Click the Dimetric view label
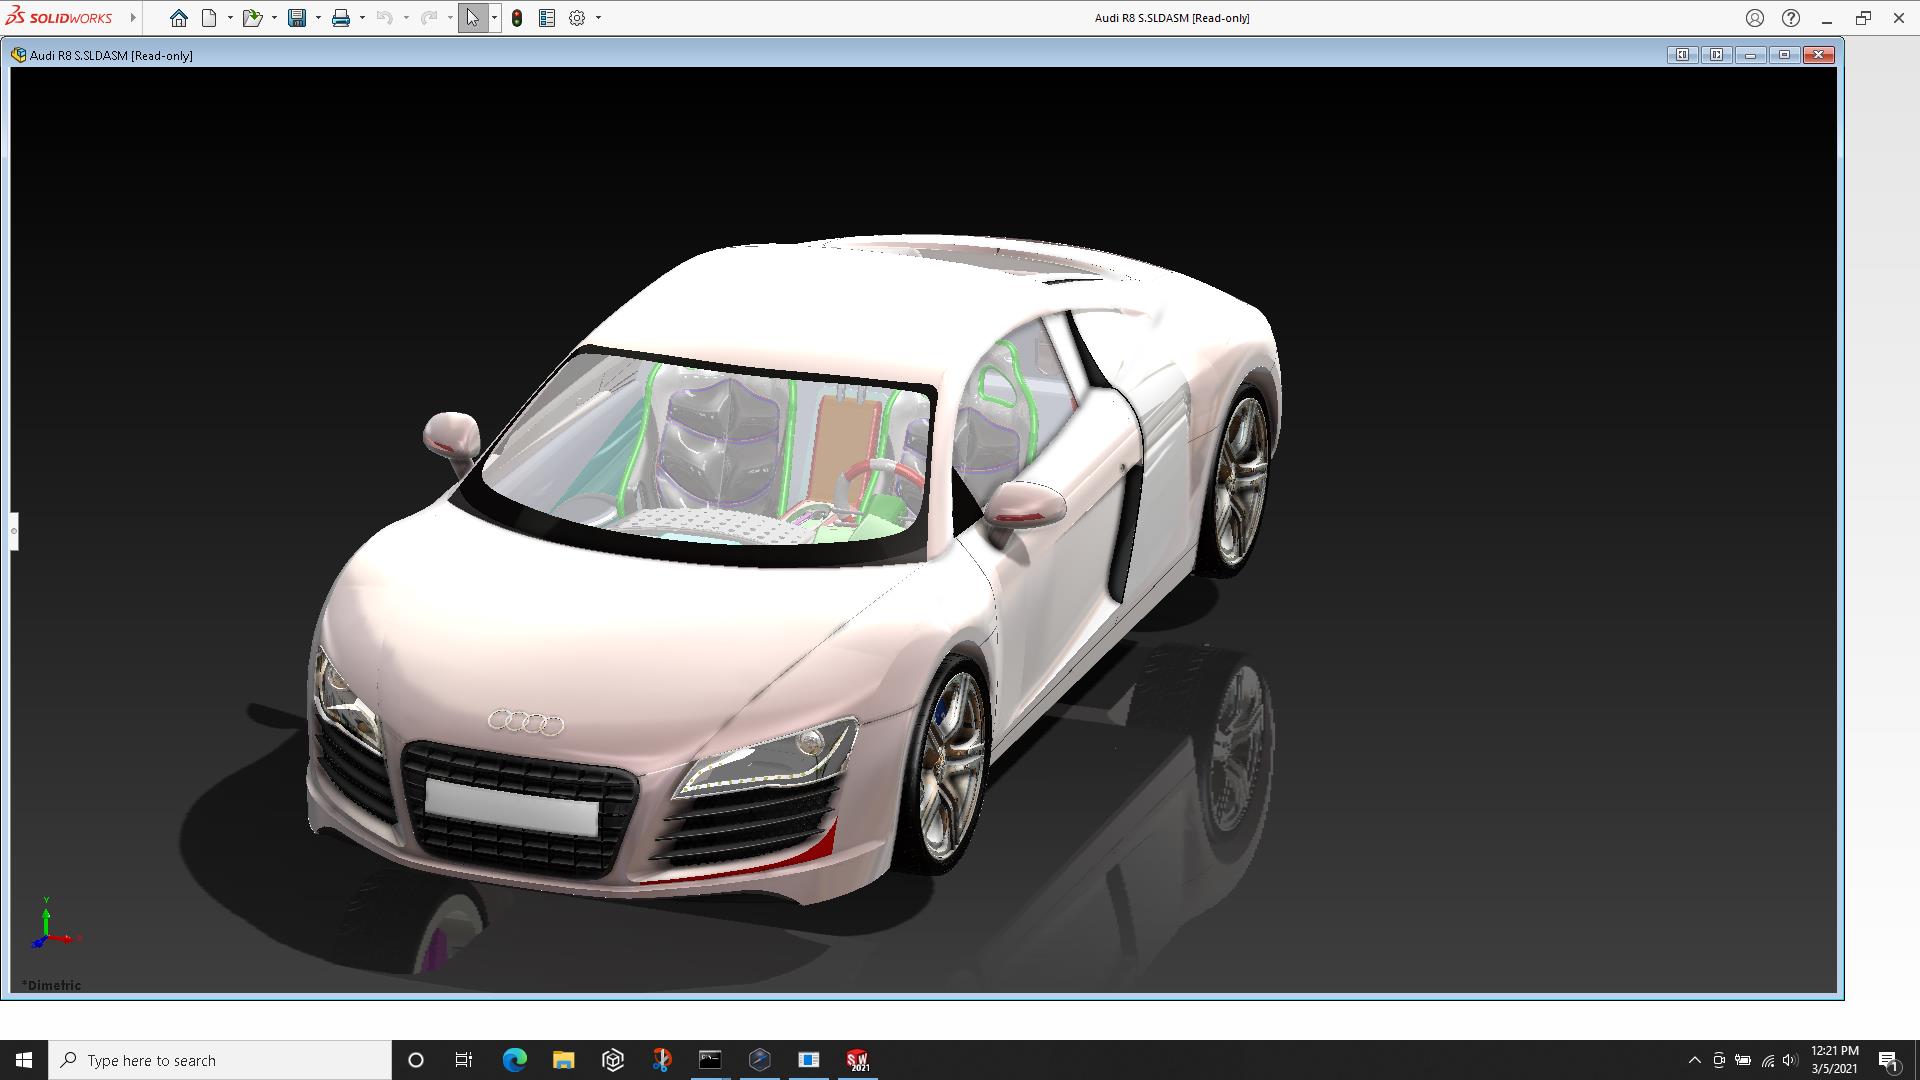This screenshot has height=1080, width=1920. tap(52, 985)
